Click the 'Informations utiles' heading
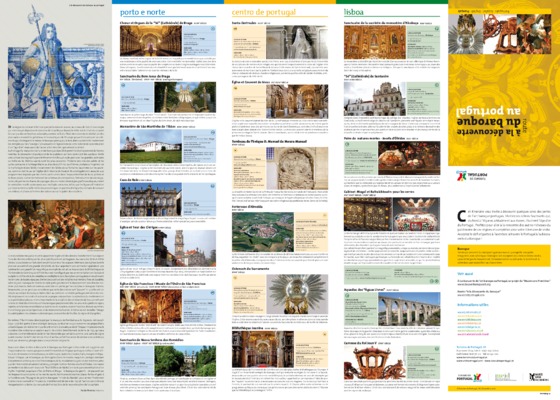Viewport: 560px width, 400px height. pos(473,305)
